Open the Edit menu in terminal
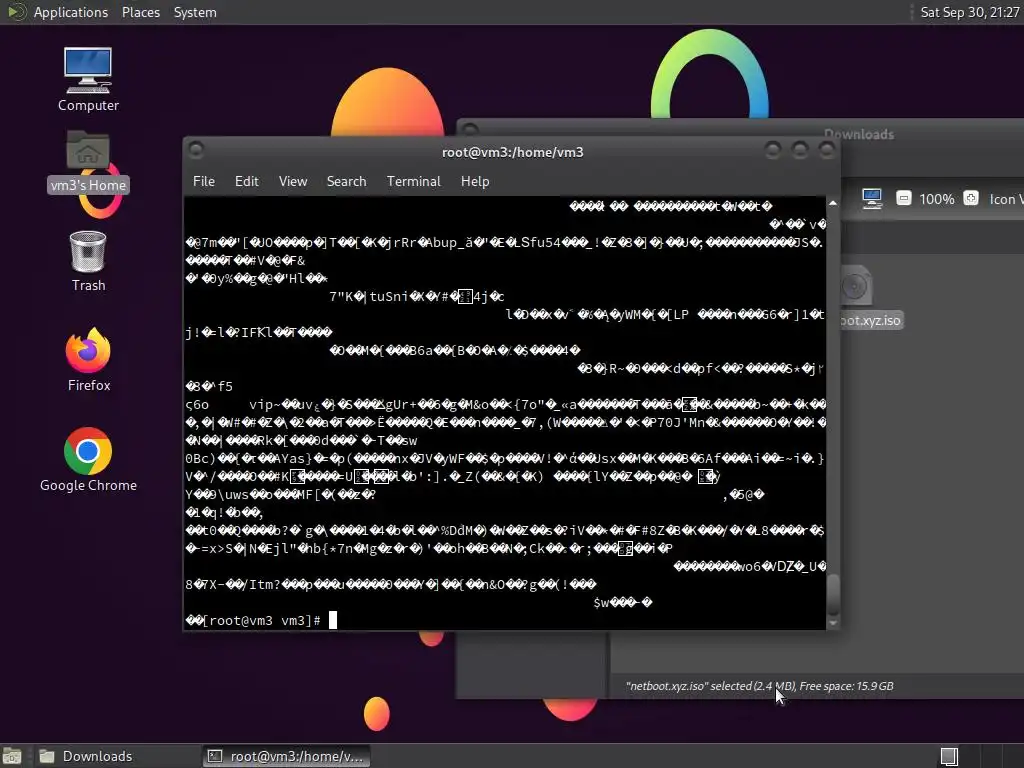 click(x=247, y=182)
